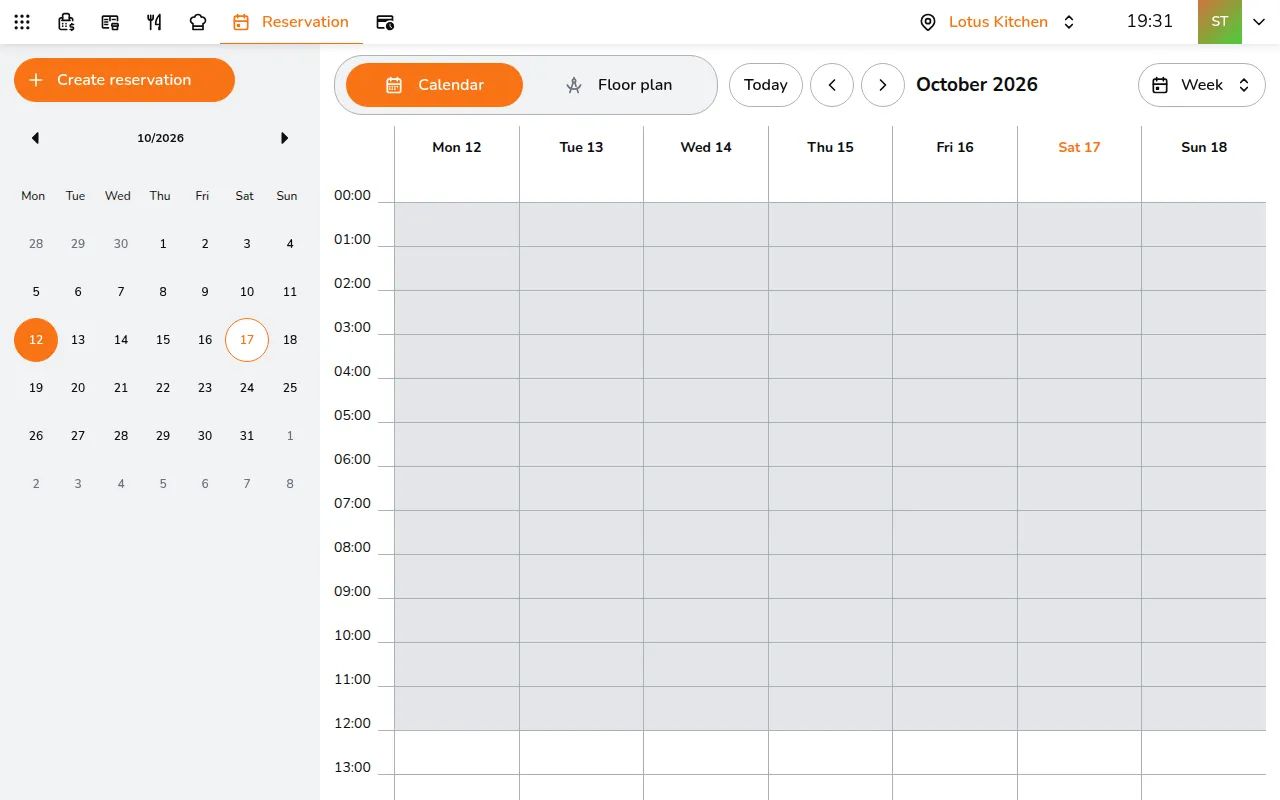The image size is (1280, 800).
Task: Jump to Today
Action: (x=766, y=85)
